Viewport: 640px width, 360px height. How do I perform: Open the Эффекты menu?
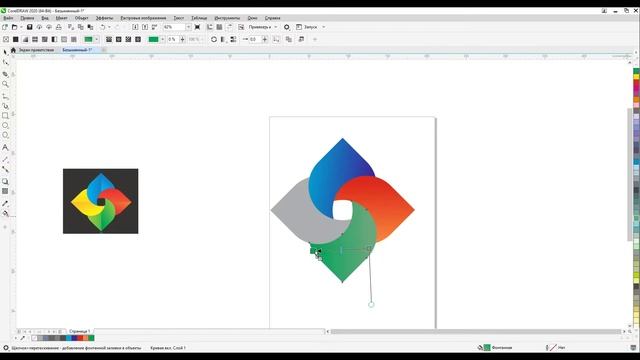[104, 18]
